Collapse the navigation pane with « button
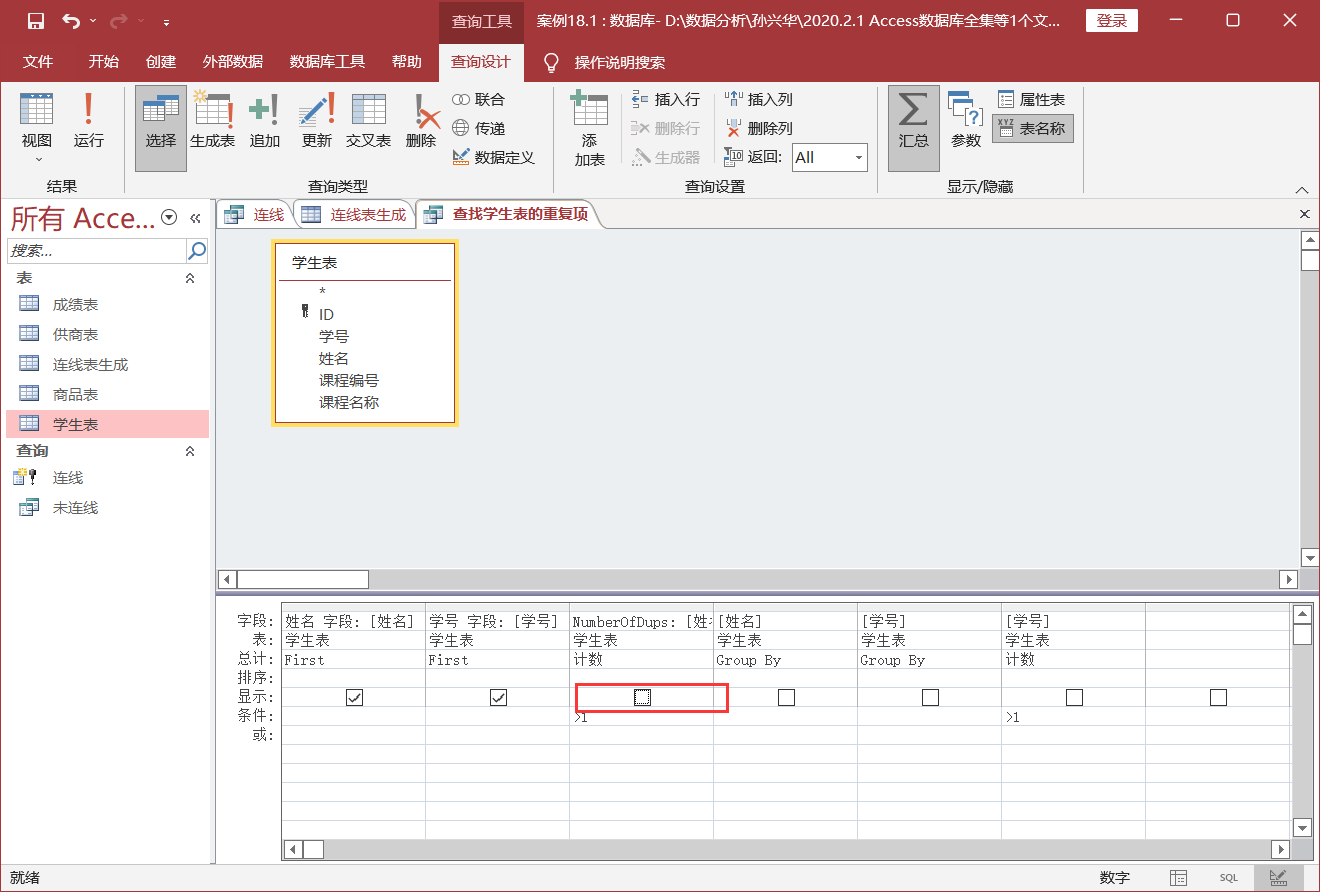1320x892 pixels. [196, 218]
